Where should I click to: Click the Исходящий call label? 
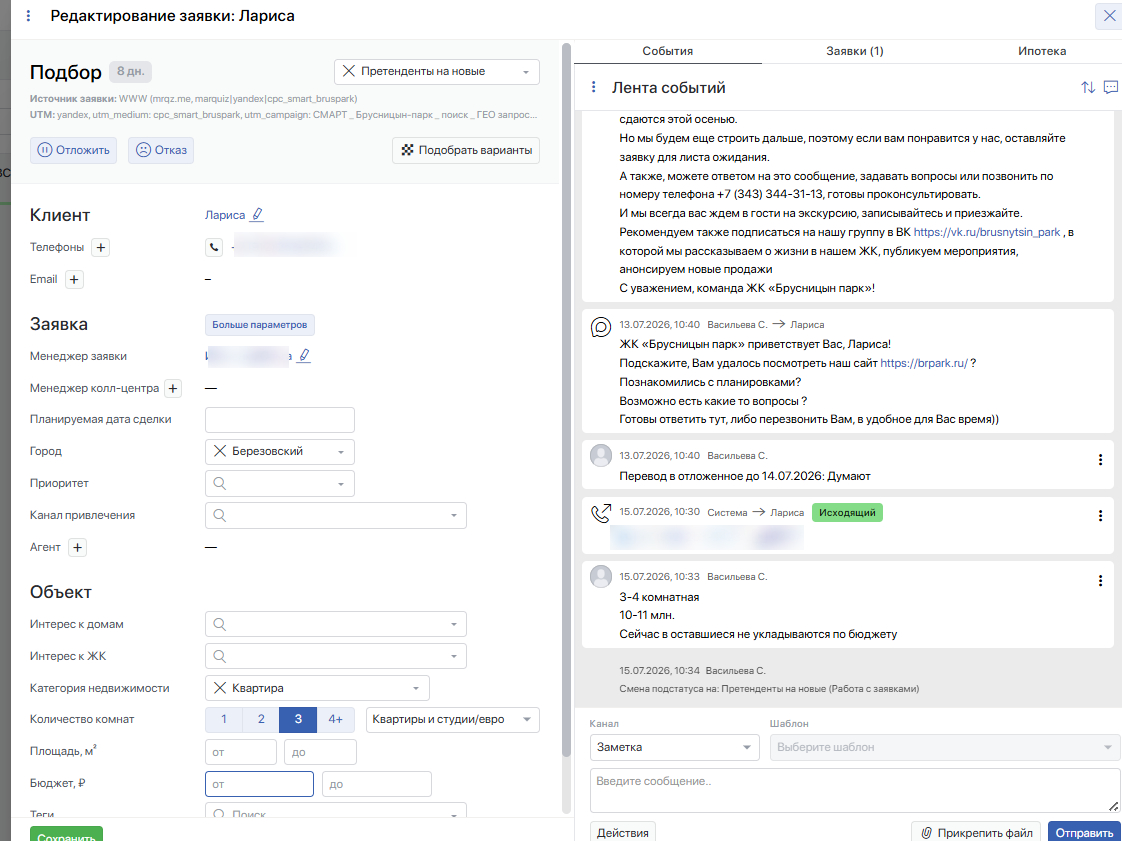click(x=848, y=512)
